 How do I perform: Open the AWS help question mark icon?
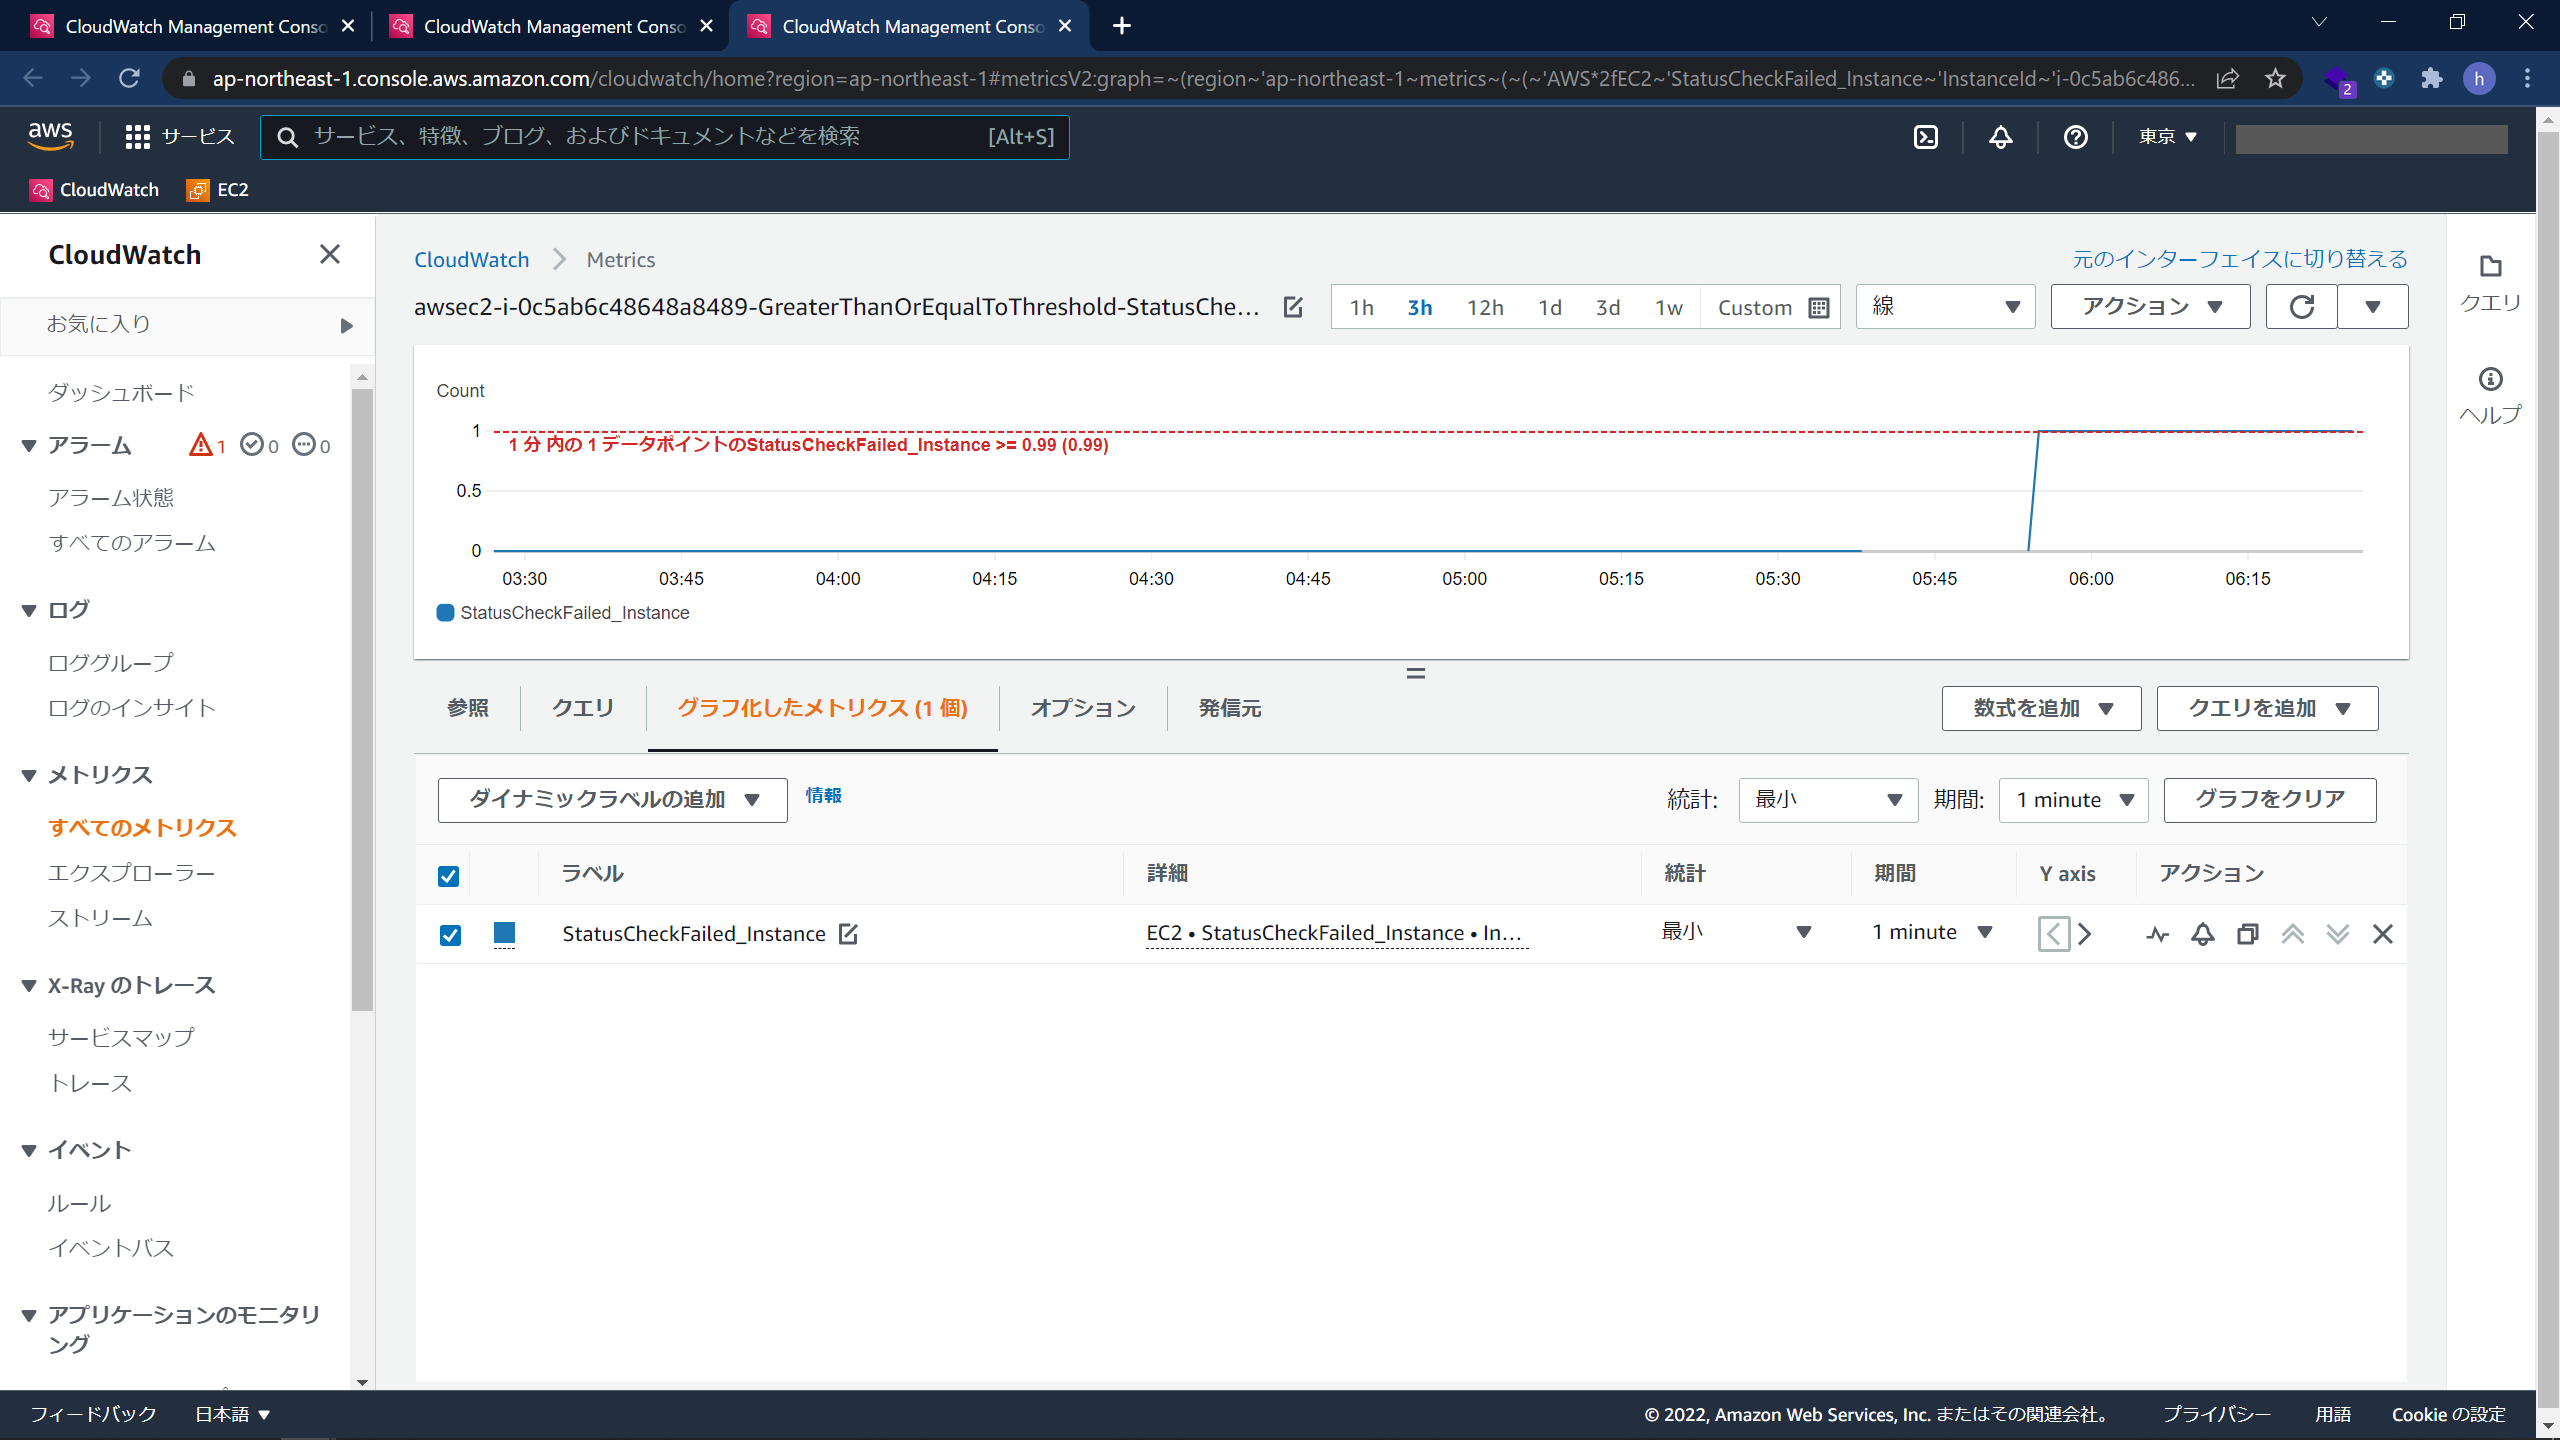pyautogui.click(x=2075, y=137)
